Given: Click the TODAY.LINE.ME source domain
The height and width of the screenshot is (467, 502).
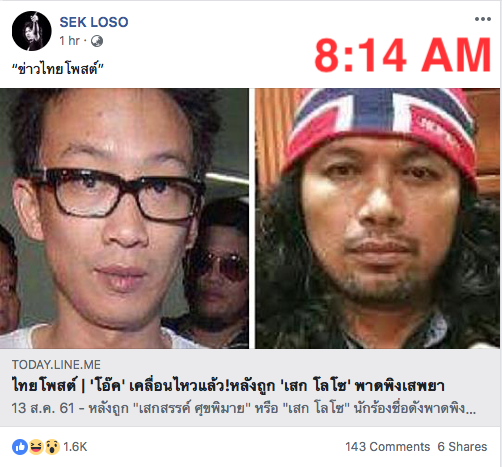Looking at the screenshot, I should tap(56, 365).
